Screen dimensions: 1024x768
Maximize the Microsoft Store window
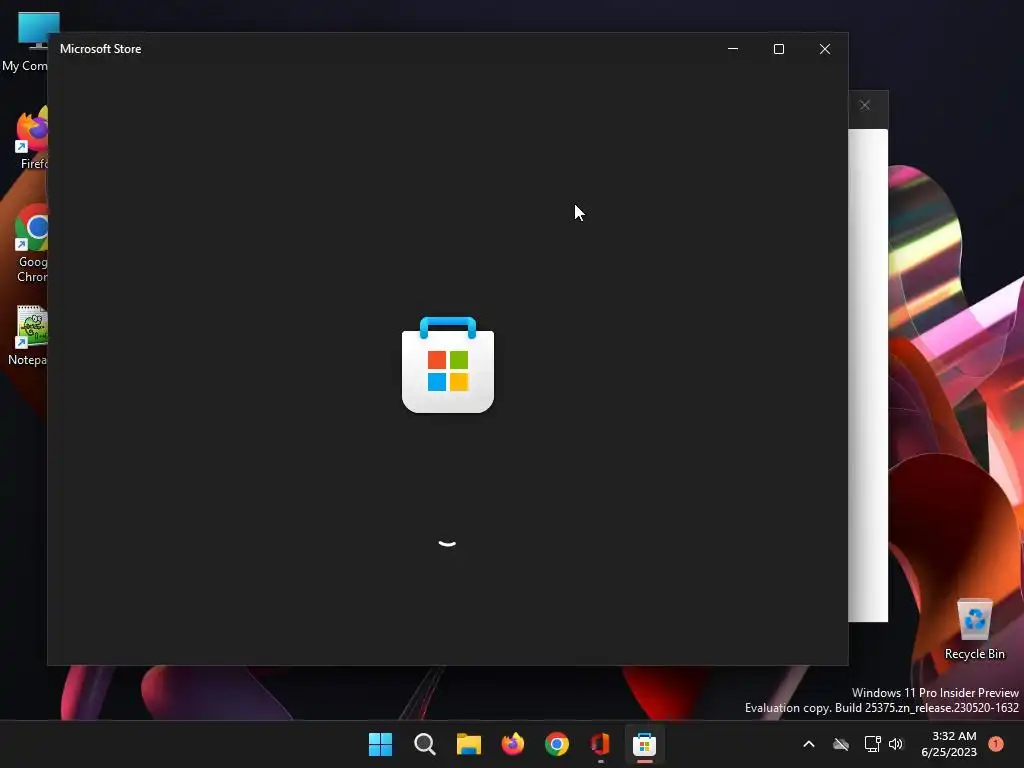tap(778, 49)
